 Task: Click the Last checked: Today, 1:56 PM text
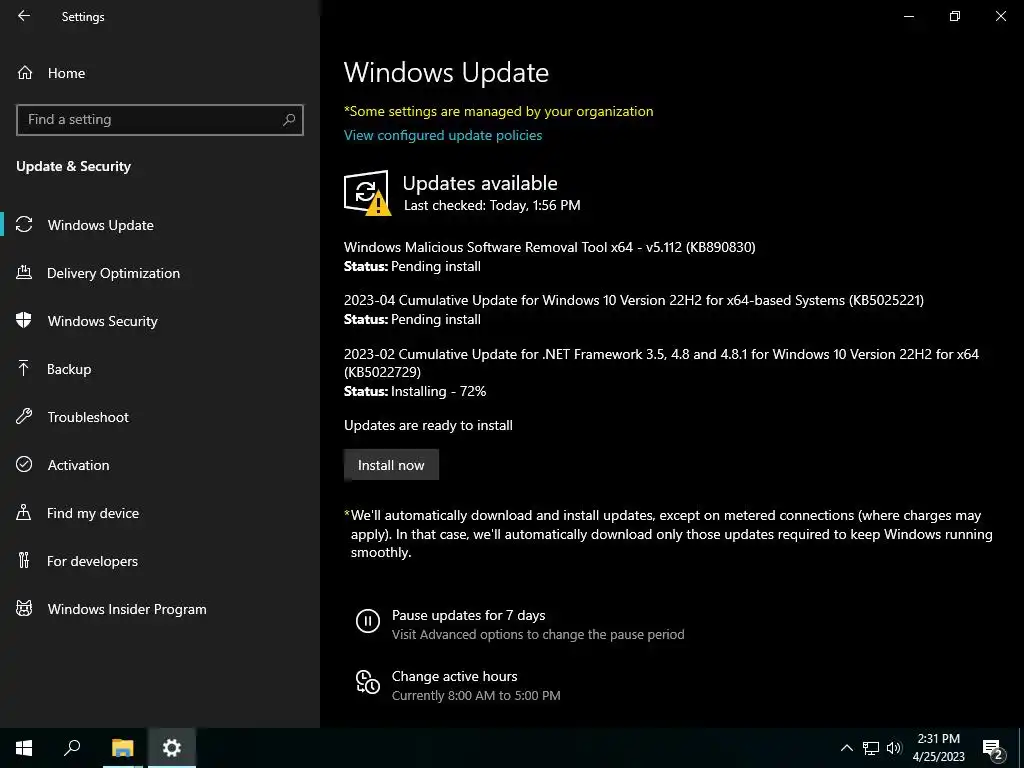tap(492, 205)
